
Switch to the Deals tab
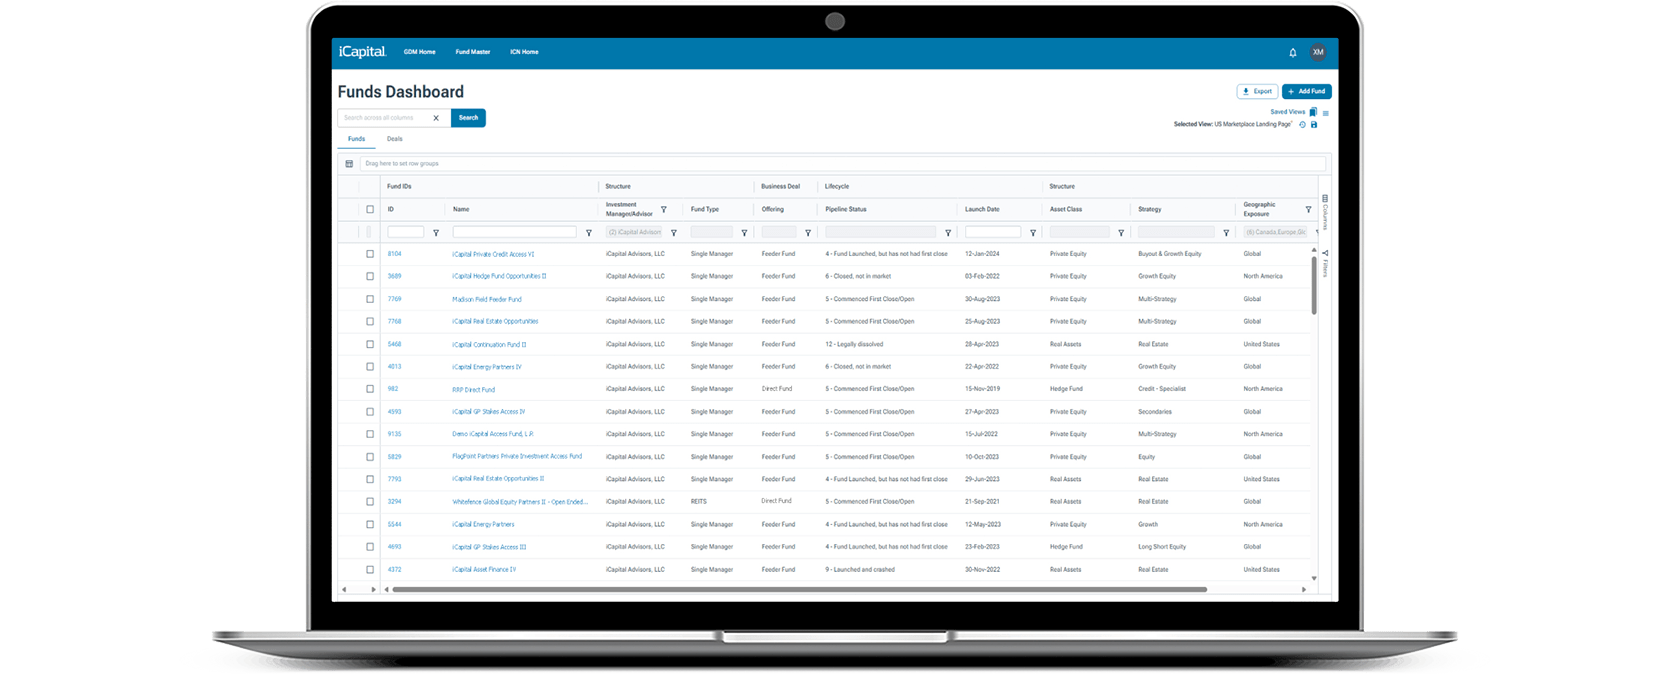click(x=395, y=140)
